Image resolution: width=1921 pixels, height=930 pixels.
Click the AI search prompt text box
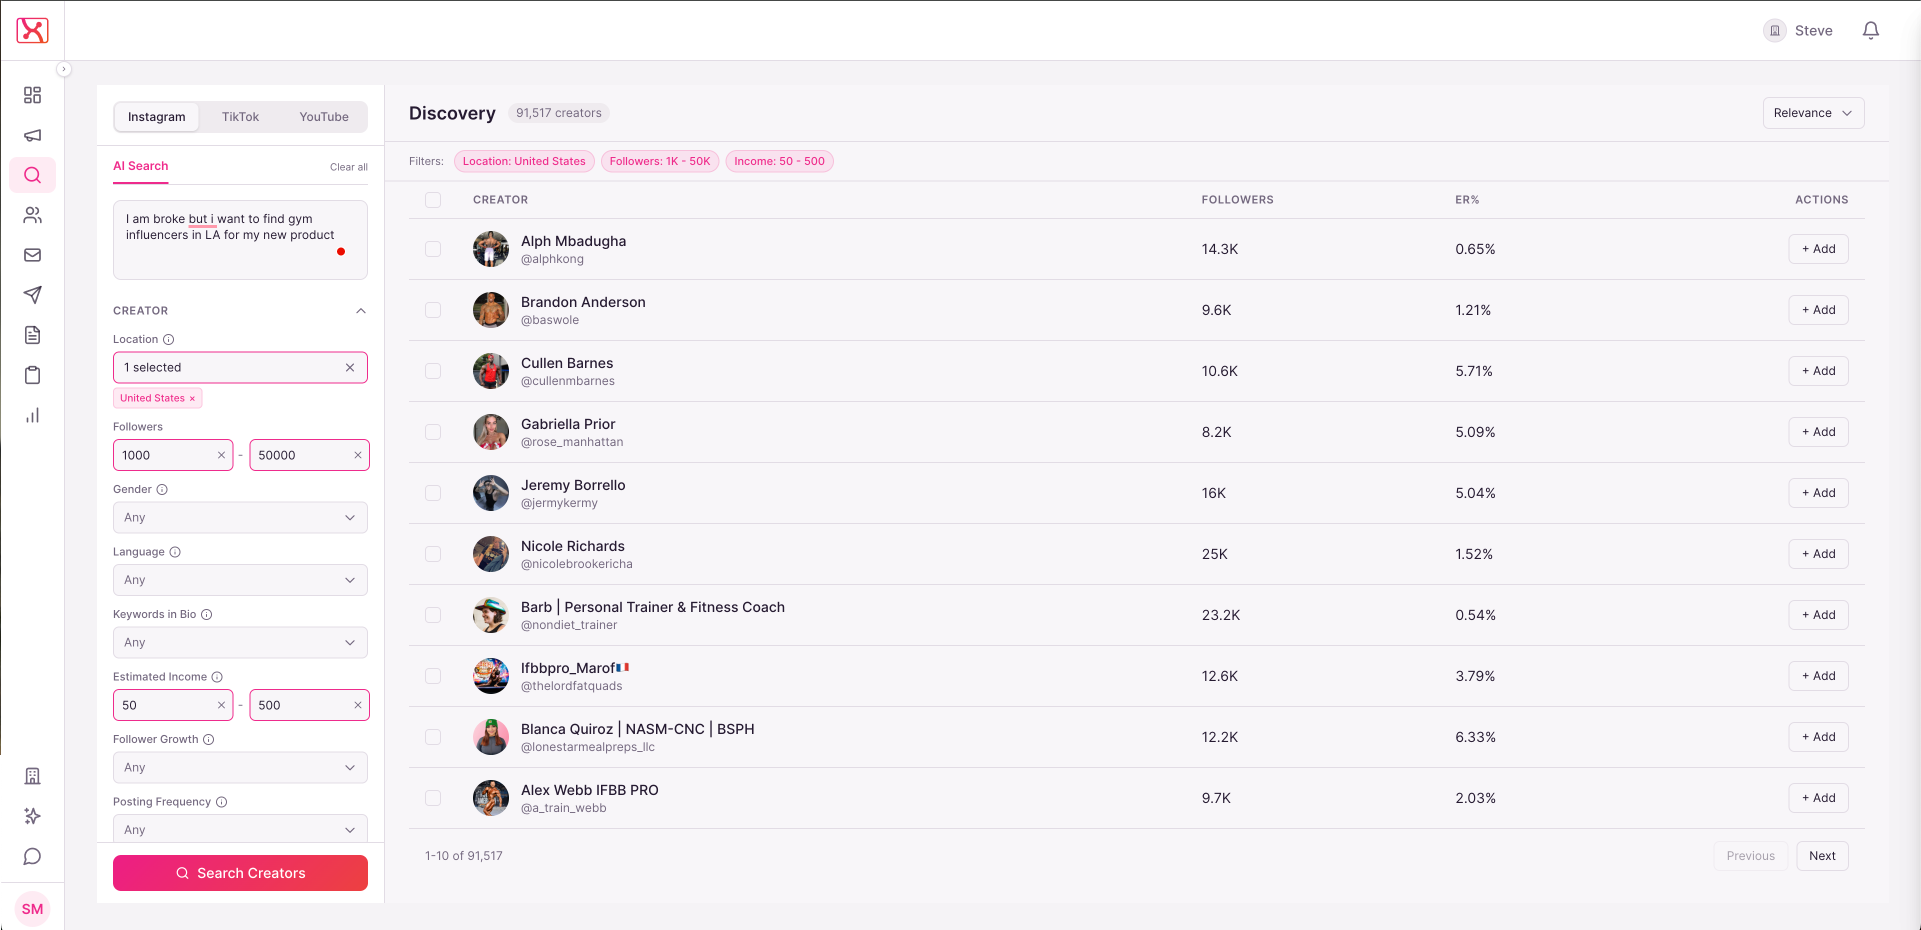click(240, 240)
